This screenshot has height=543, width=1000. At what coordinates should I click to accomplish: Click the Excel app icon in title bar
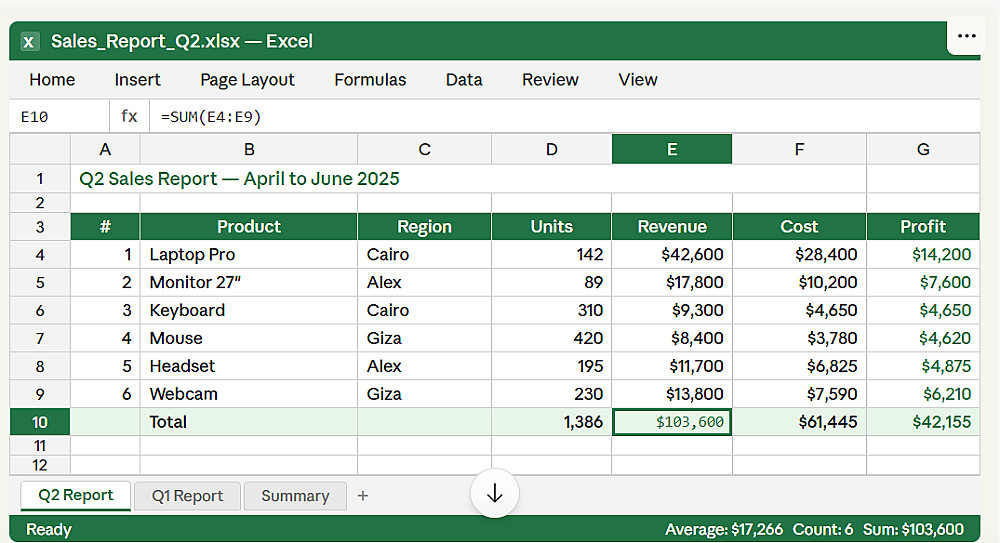[x=30, y=41]
